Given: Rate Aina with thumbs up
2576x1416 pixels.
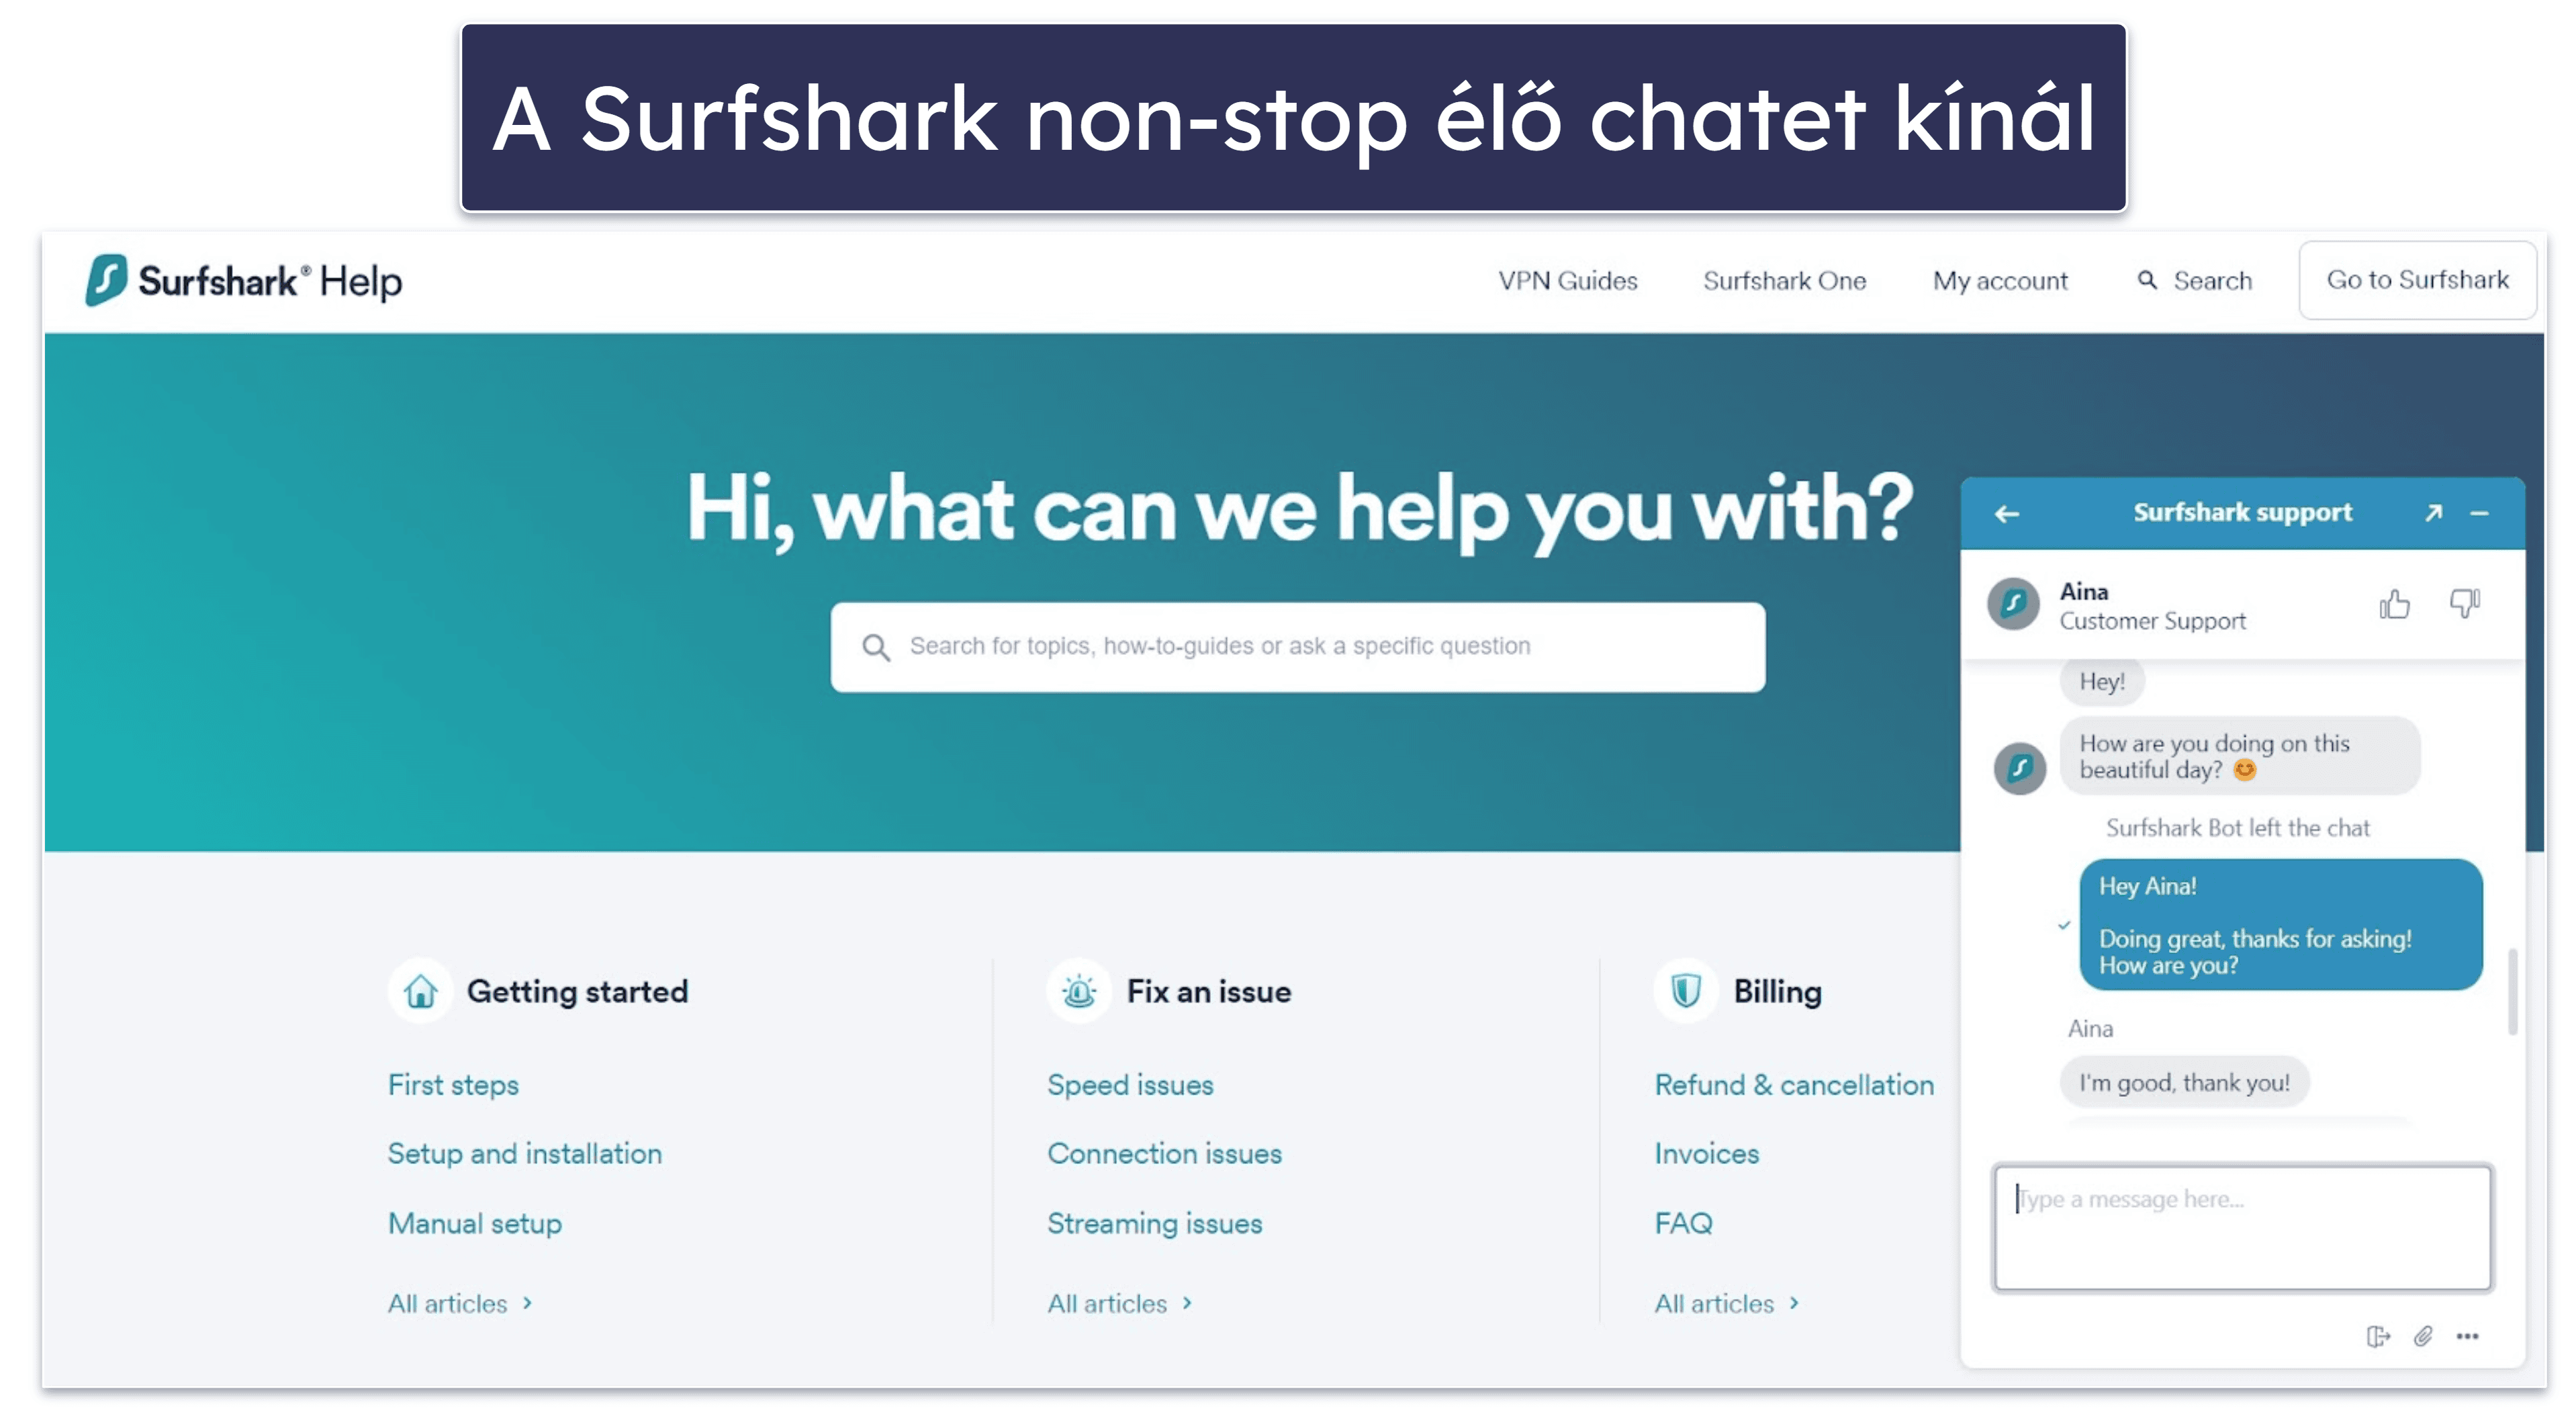Looking at the screenshot, I should [2394, 604].
